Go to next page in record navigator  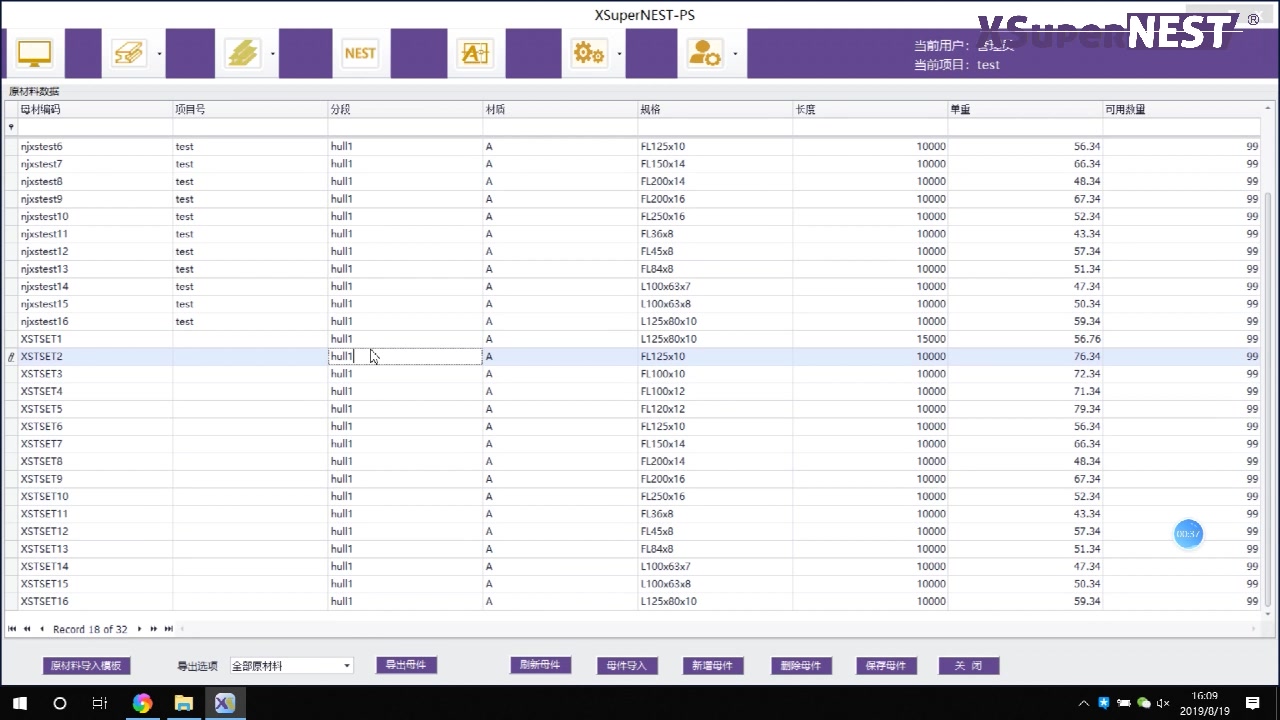[x=154, y=629]
